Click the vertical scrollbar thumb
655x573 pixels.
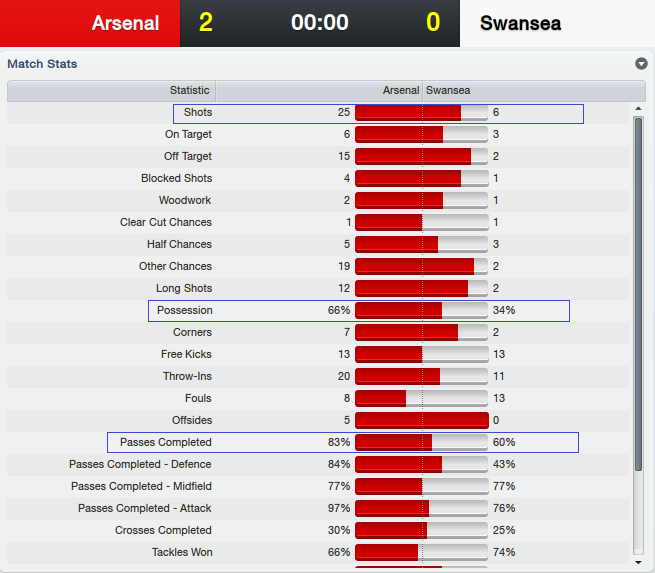coord(638,294)
